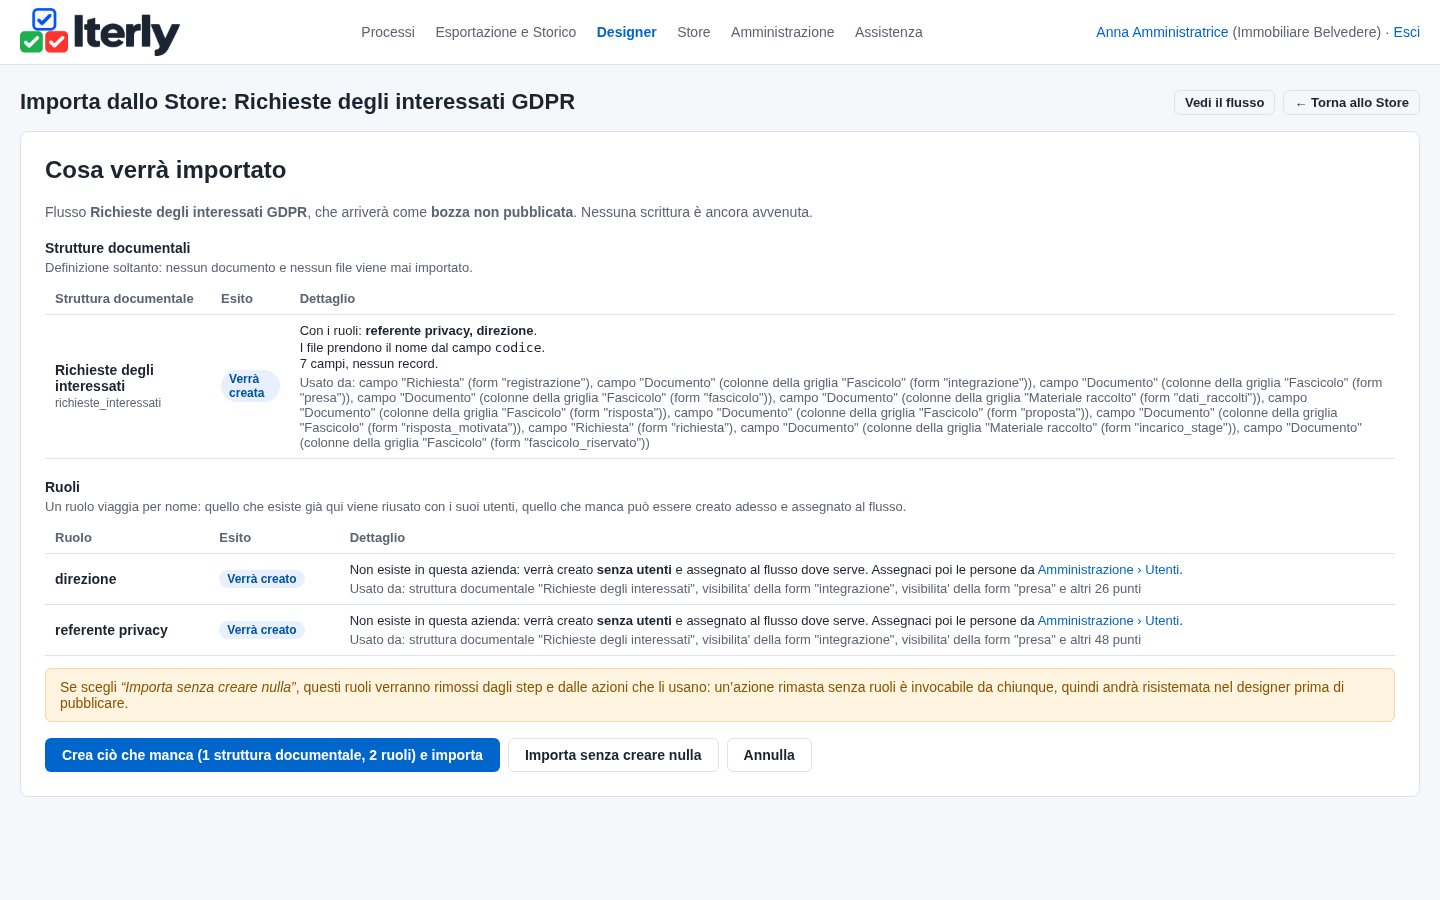Navigate to Amministrazione in top menu

[782, 32]
